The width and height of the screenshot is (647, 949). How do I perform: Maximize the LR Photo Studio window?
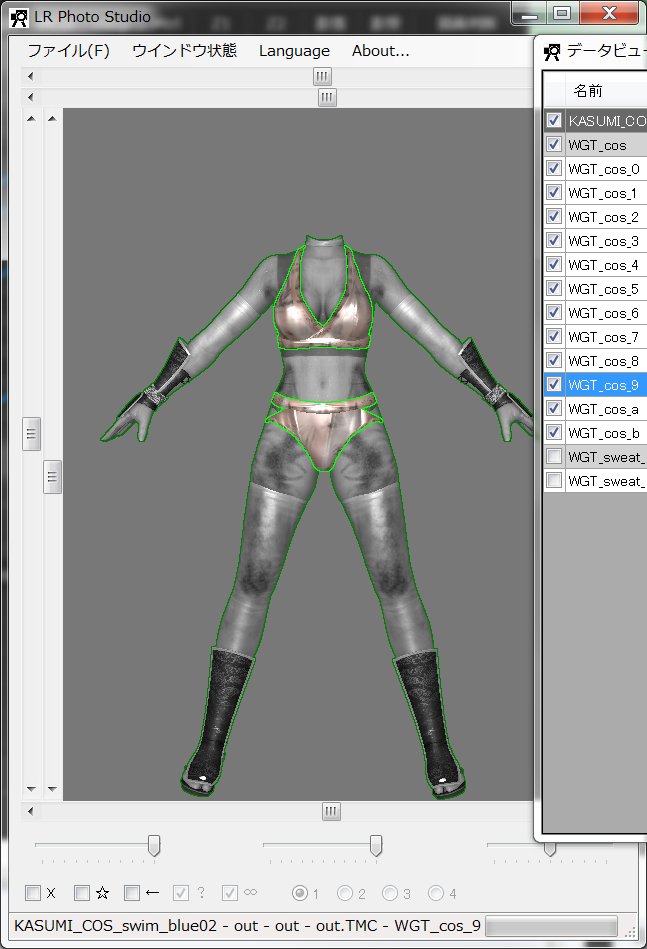562,13
